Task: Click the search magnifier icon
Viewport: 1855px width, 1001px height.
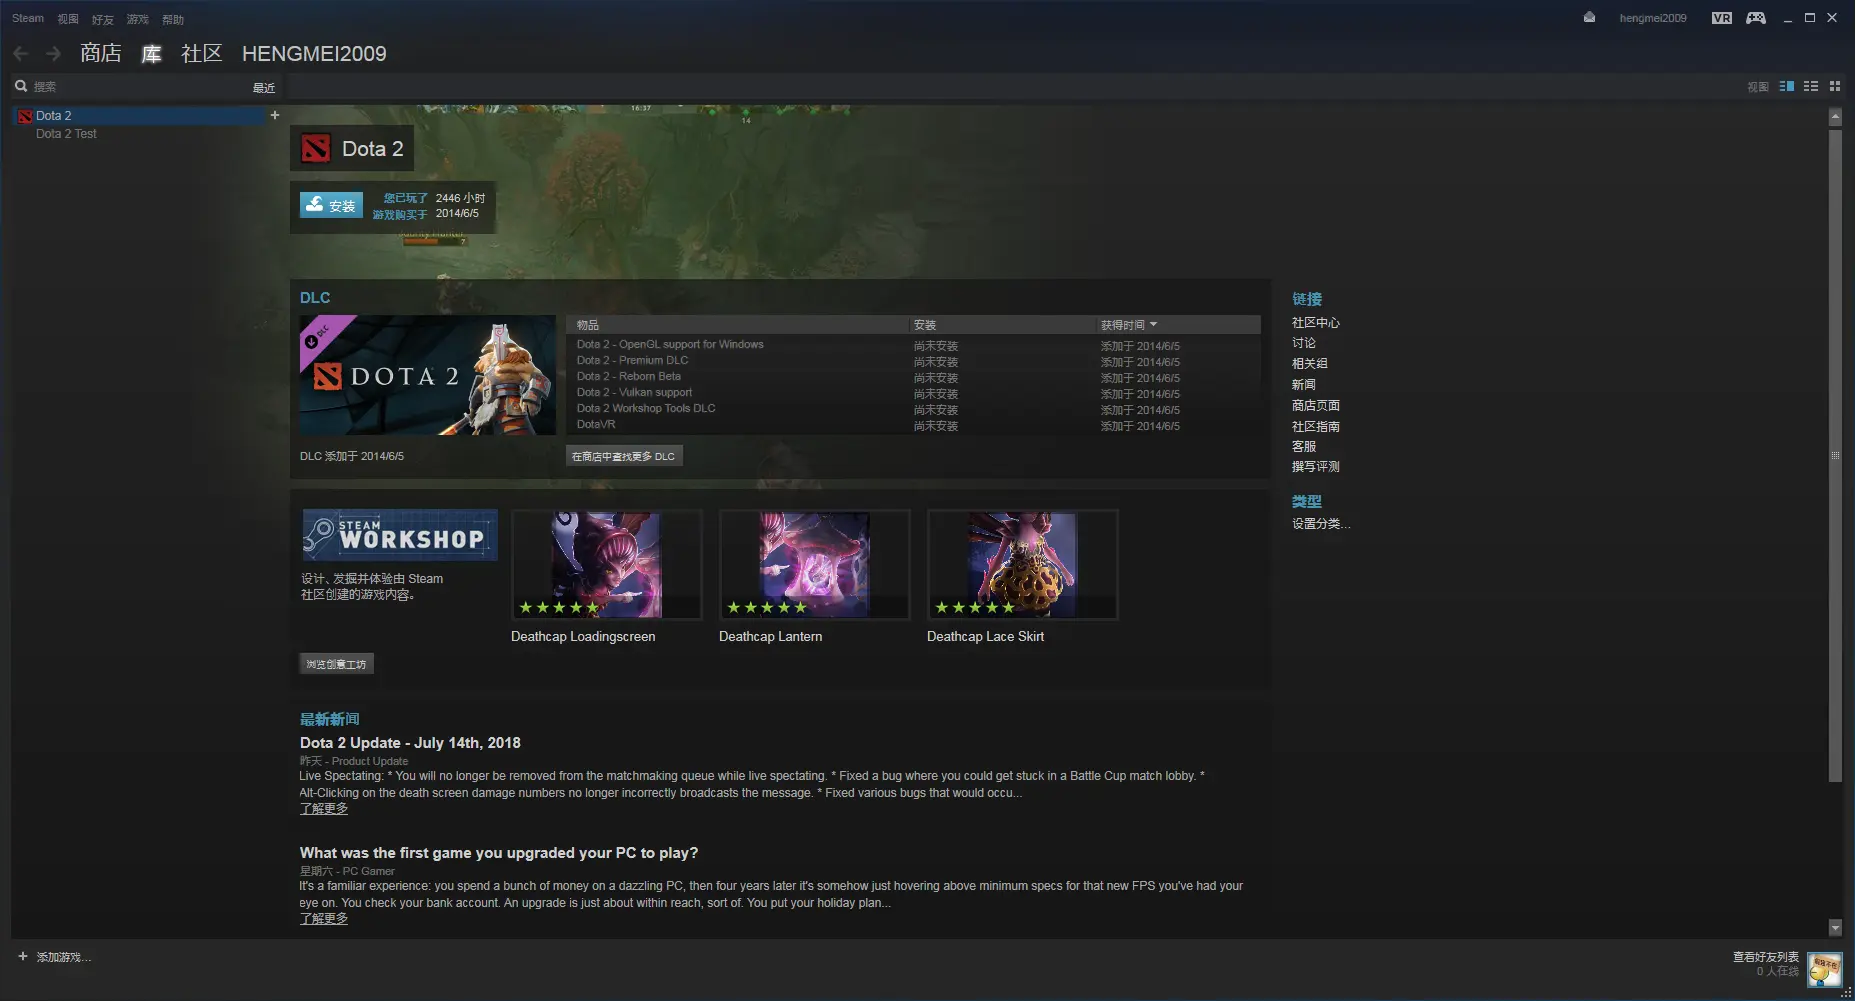Action: tap(21, 86)
